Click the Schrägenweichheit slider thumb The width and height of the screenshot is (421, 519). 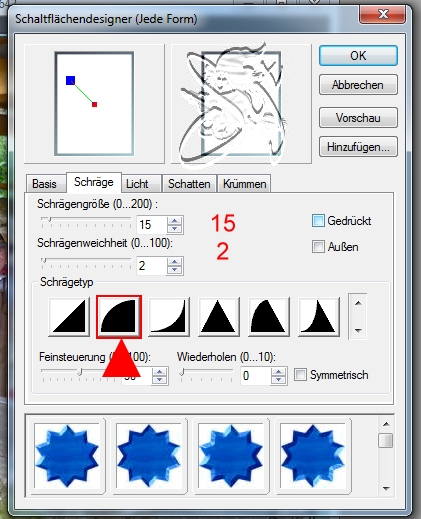[x=44, y=260]
